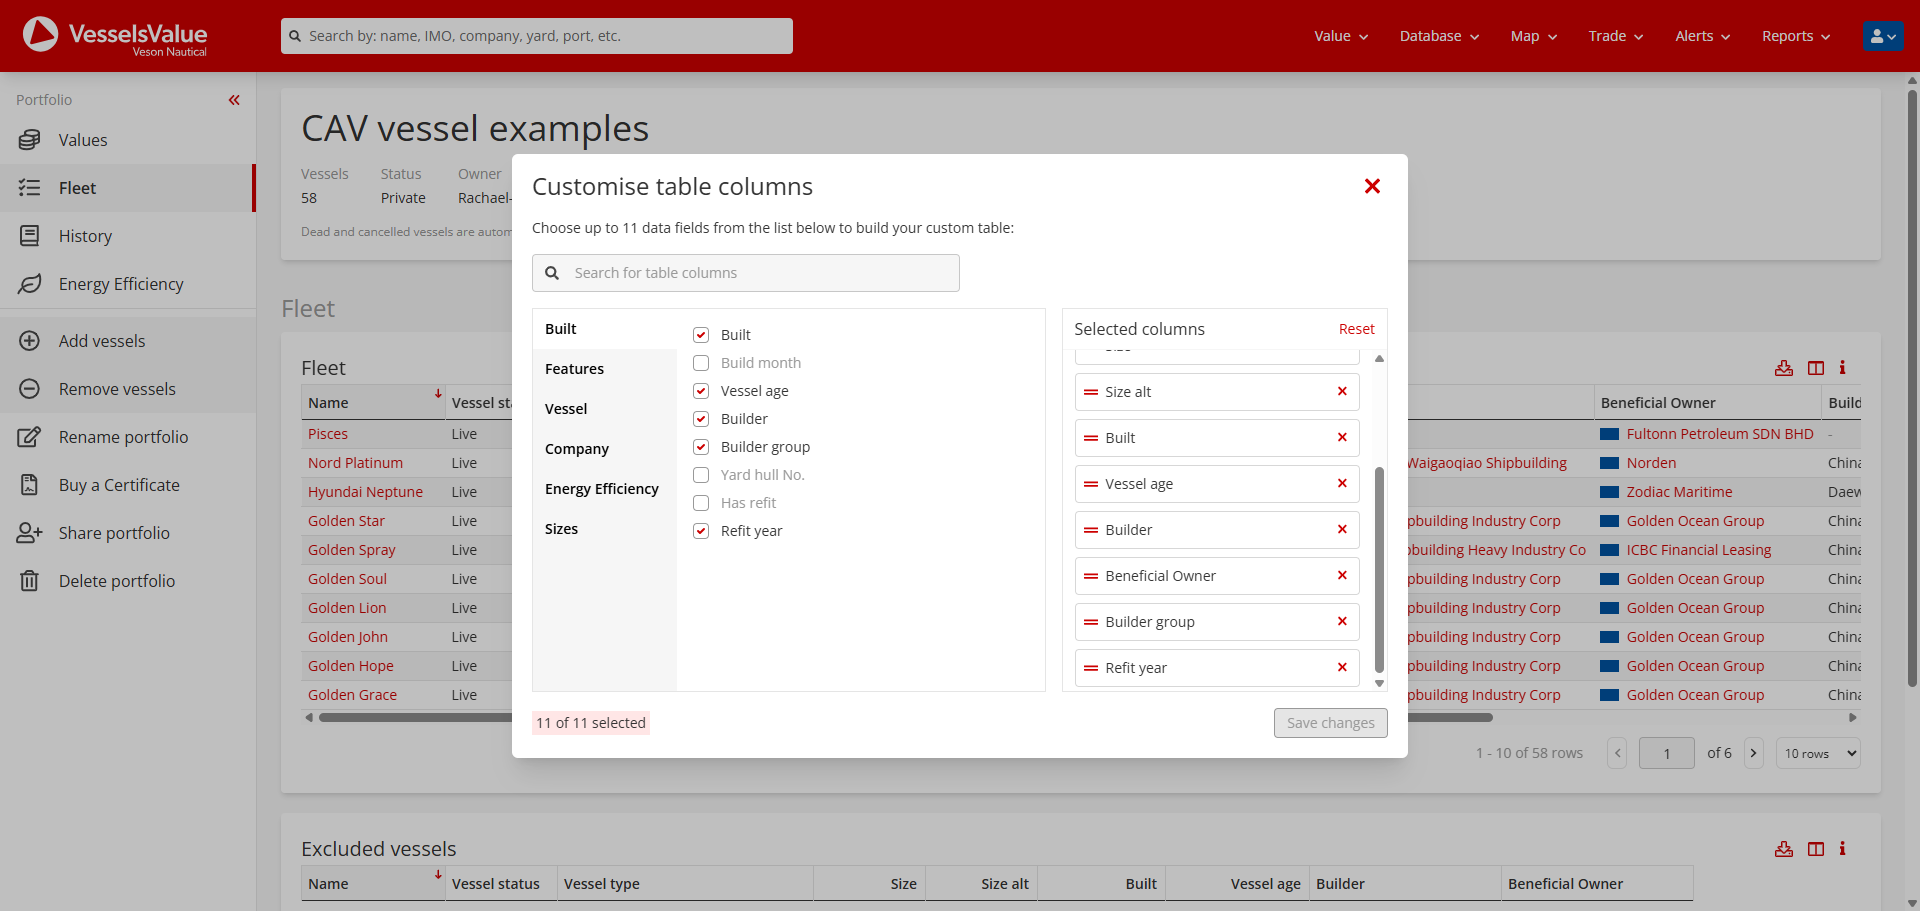The height and width of the screenshot is (911, 1920).
Task: Click the Energy Efficiency leaf icon in sidebar
Action: pyautogui.click(x=30, y=284)
